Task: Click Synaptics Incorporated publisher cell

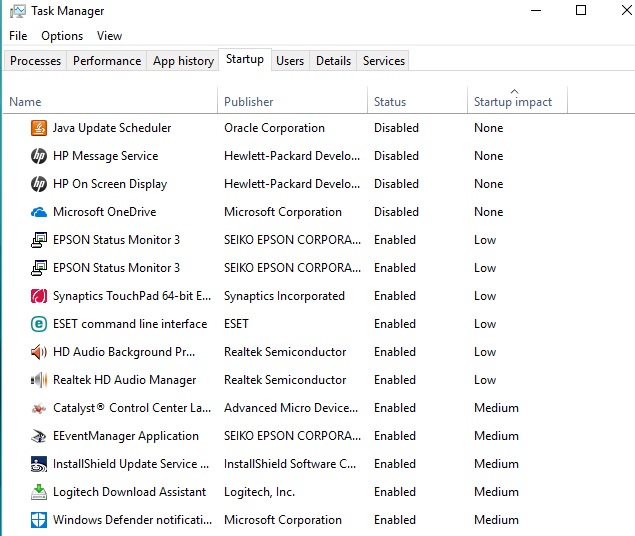Action: click(284, 296)
